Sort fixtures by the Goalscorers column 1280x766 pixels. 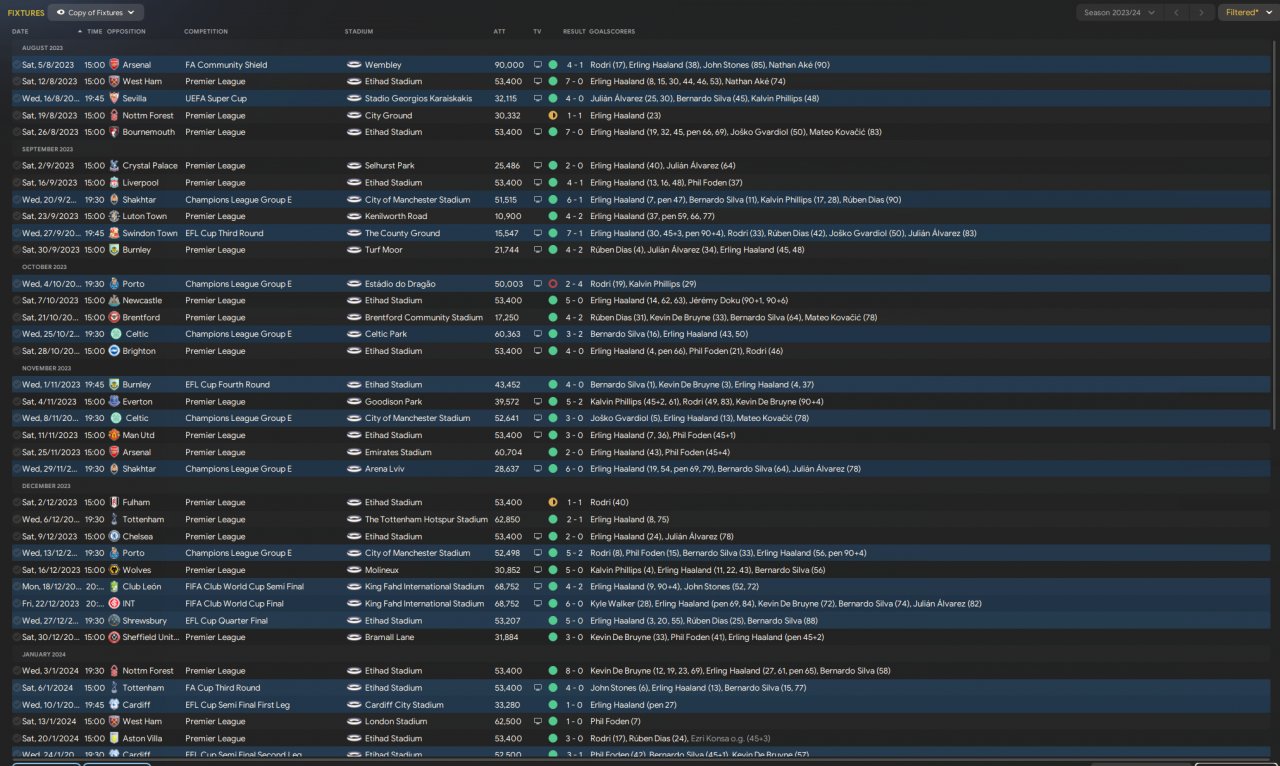[x=612, y=32]
